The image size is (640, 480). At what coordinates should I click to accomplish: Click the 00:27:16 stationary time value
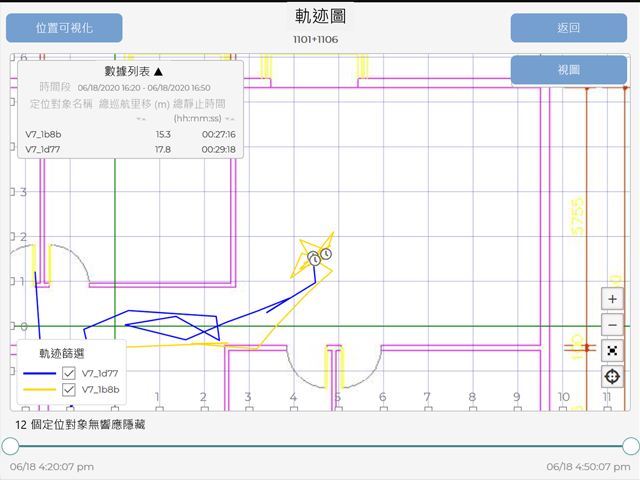[x=219, y=134]
